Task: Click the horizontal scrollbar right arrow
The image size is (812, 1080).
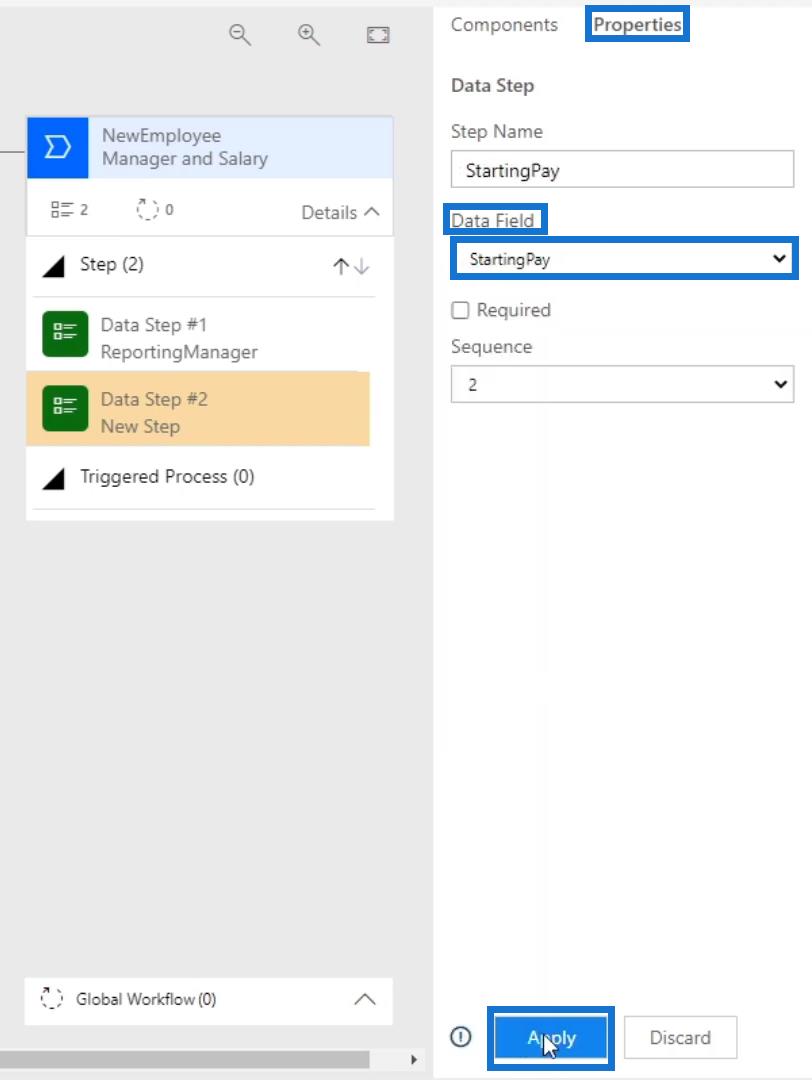Action: point(413,1059)
